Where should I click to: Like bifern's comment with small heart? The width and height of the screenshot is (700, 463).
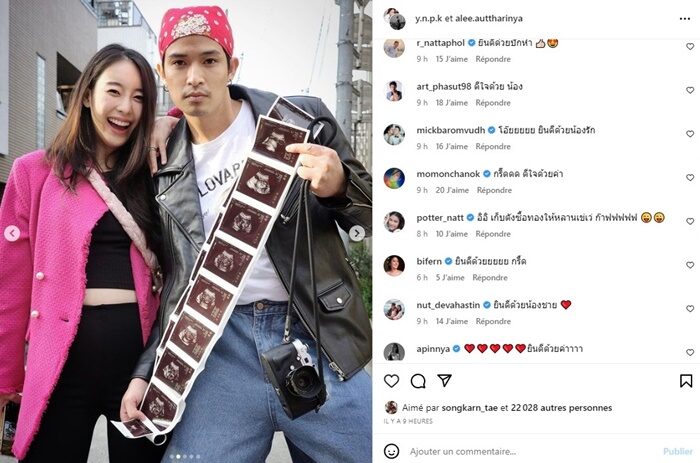tap(690, 265)
